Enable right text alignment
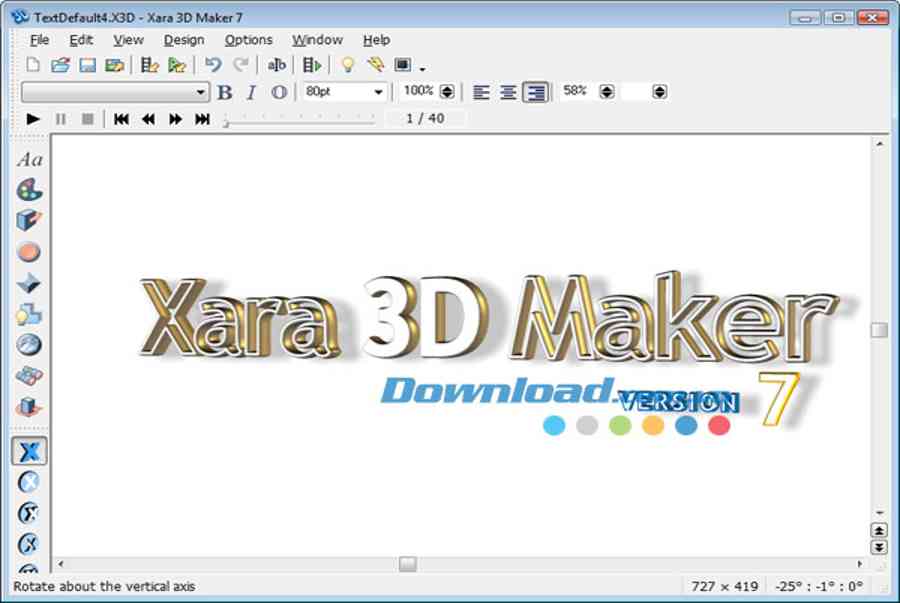900x603 pixels. coord(536,92)
